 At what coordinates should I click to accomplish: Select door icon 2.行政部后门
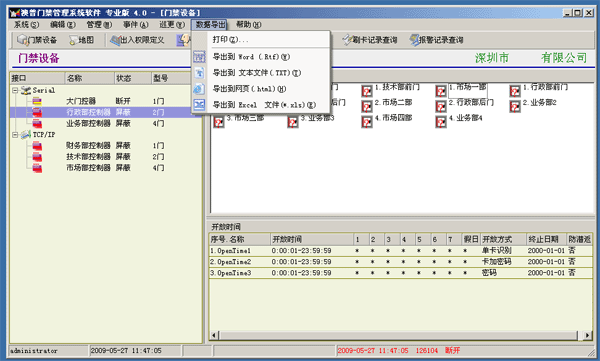(x=441, y=106)
